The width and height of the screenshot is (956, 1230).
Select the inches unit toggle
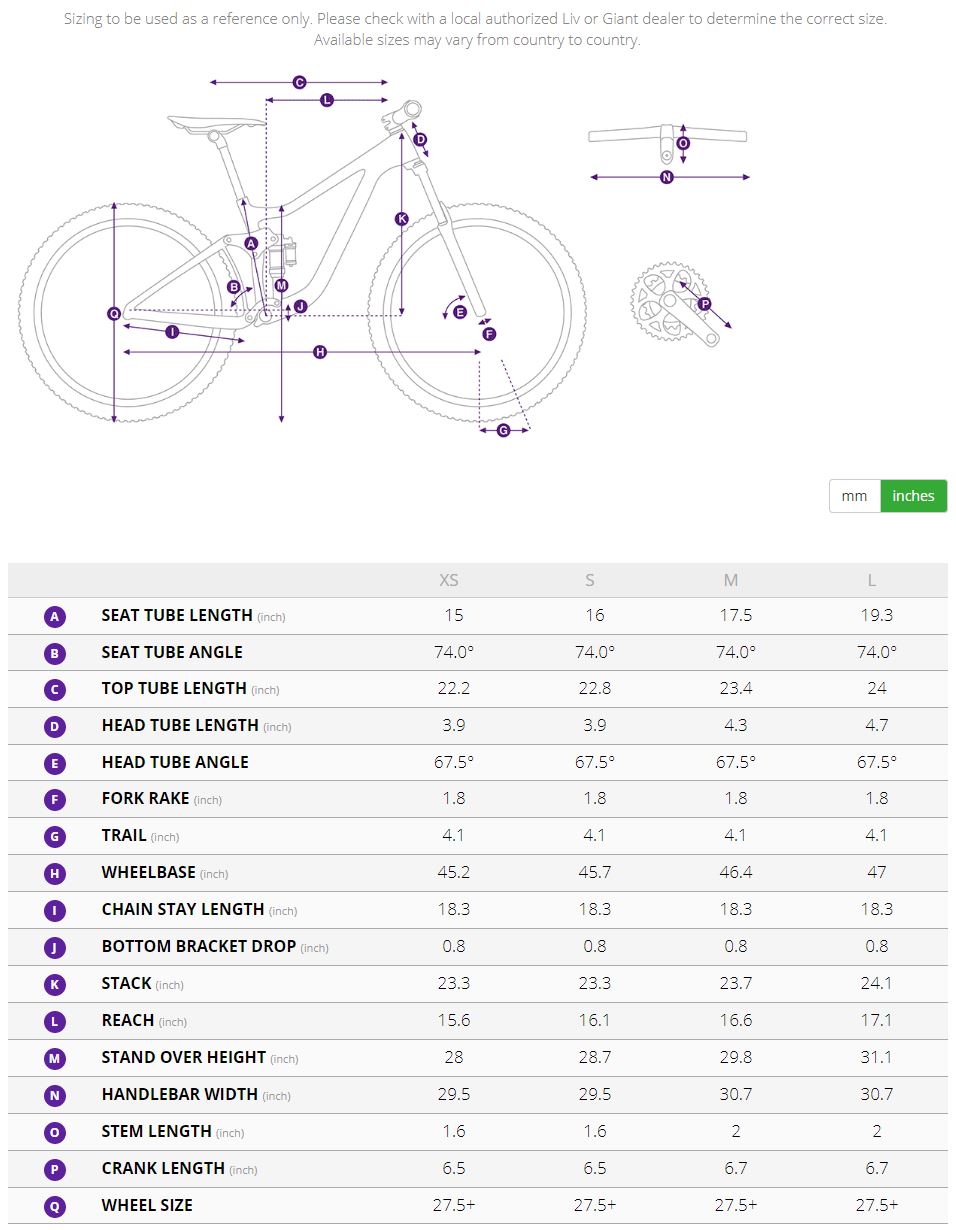[913, 496]
